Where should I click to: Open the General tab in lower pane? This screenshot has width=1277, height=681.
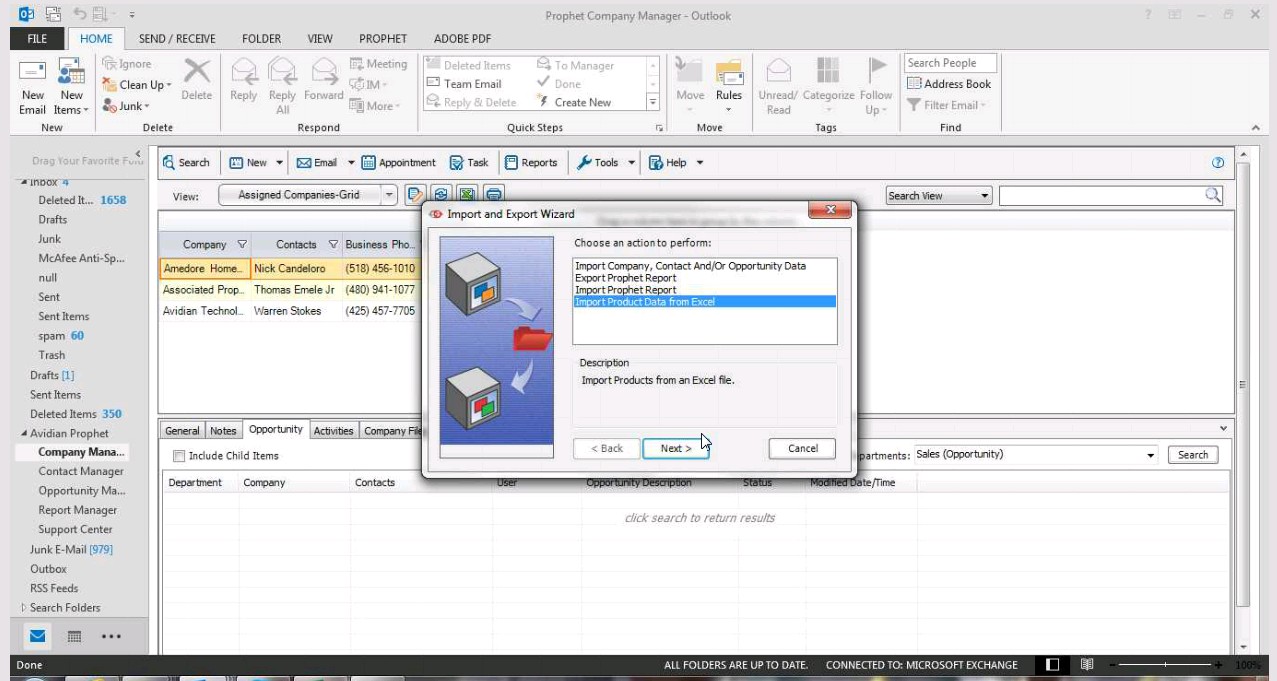[182, 431]
